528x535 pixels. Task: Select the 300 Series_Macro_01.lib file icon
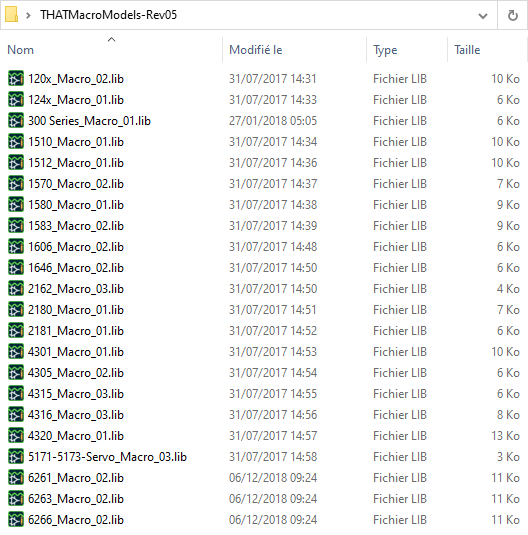[x=16, y=120]
